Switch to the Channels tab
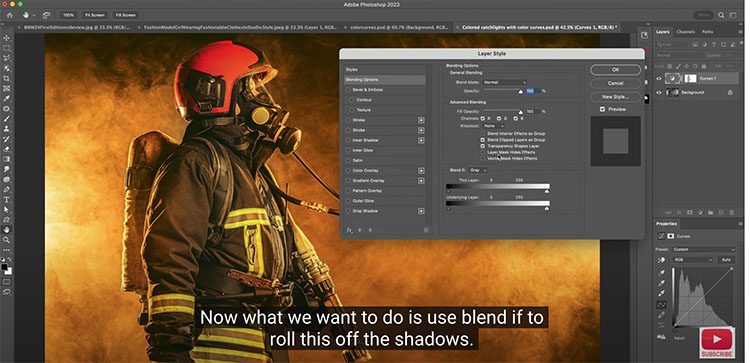 click(x=685, y=32)
